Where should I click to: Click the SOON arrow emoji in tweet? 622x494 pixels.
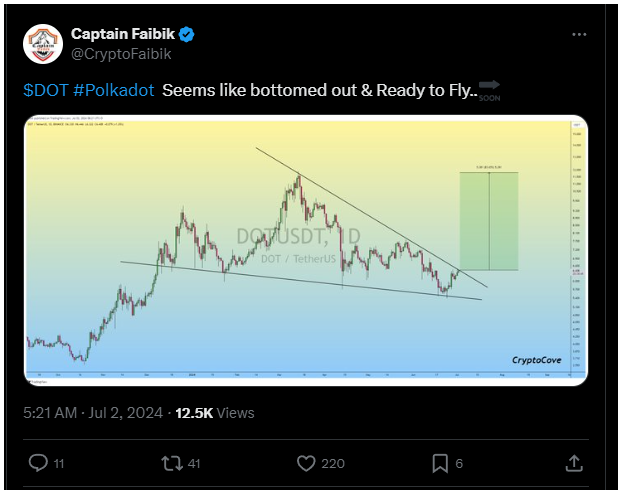pos(490,90)
